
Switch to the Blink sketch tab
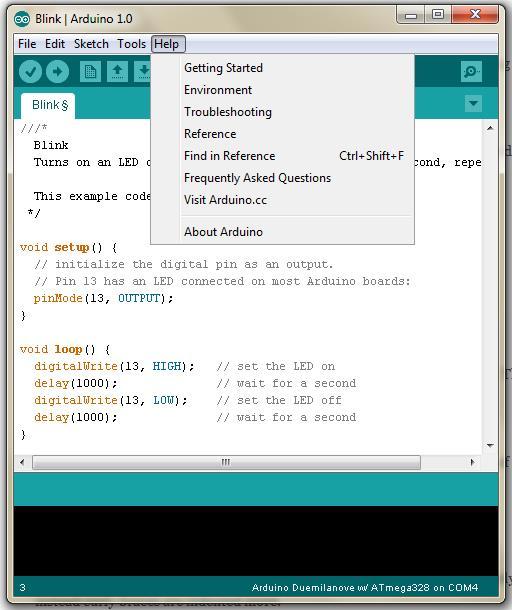[x=48, y=105]
